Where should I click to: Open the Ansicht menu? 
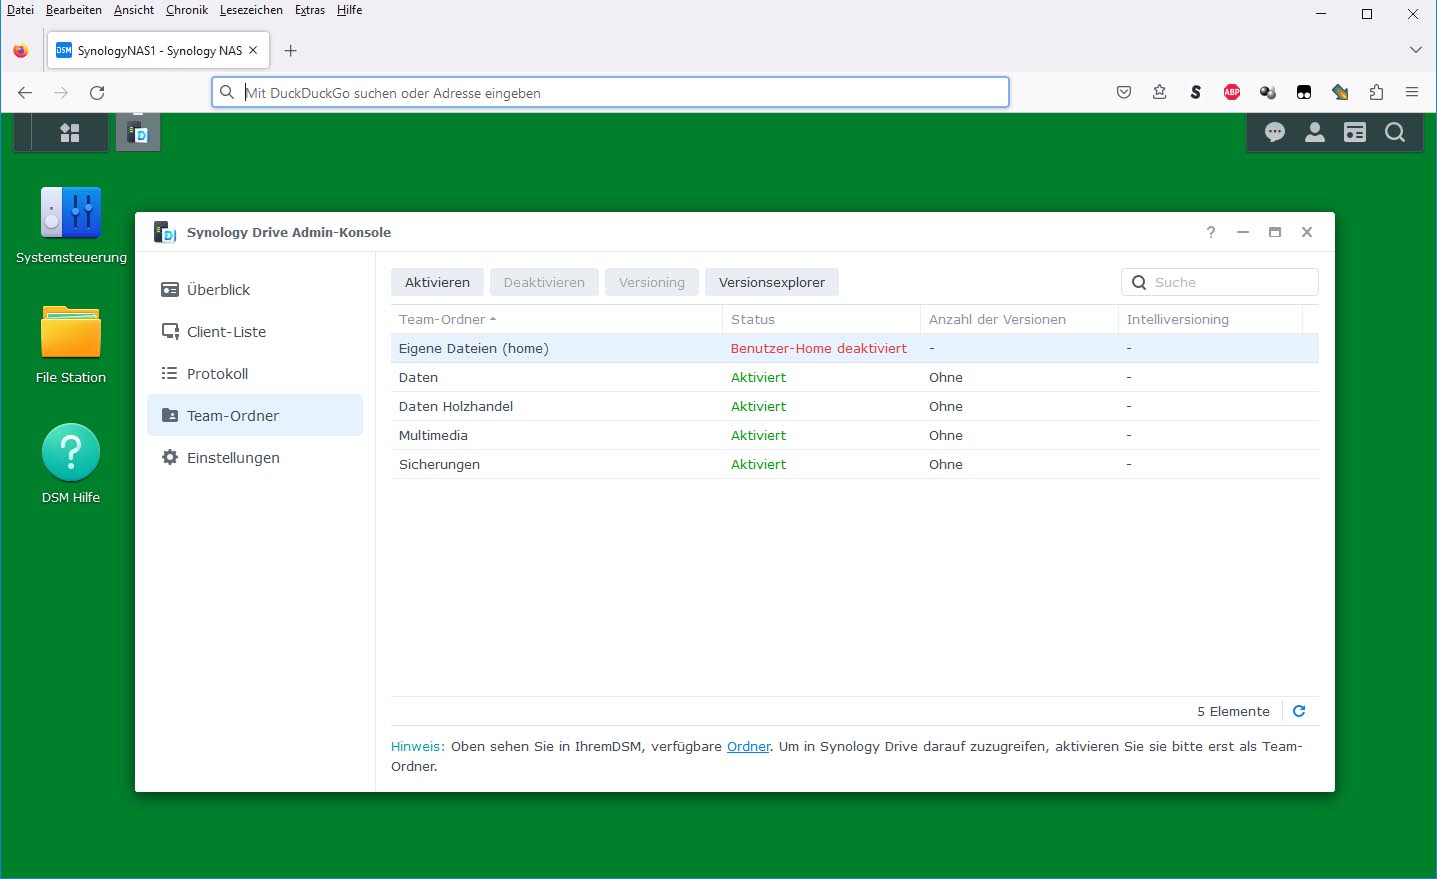134,10
